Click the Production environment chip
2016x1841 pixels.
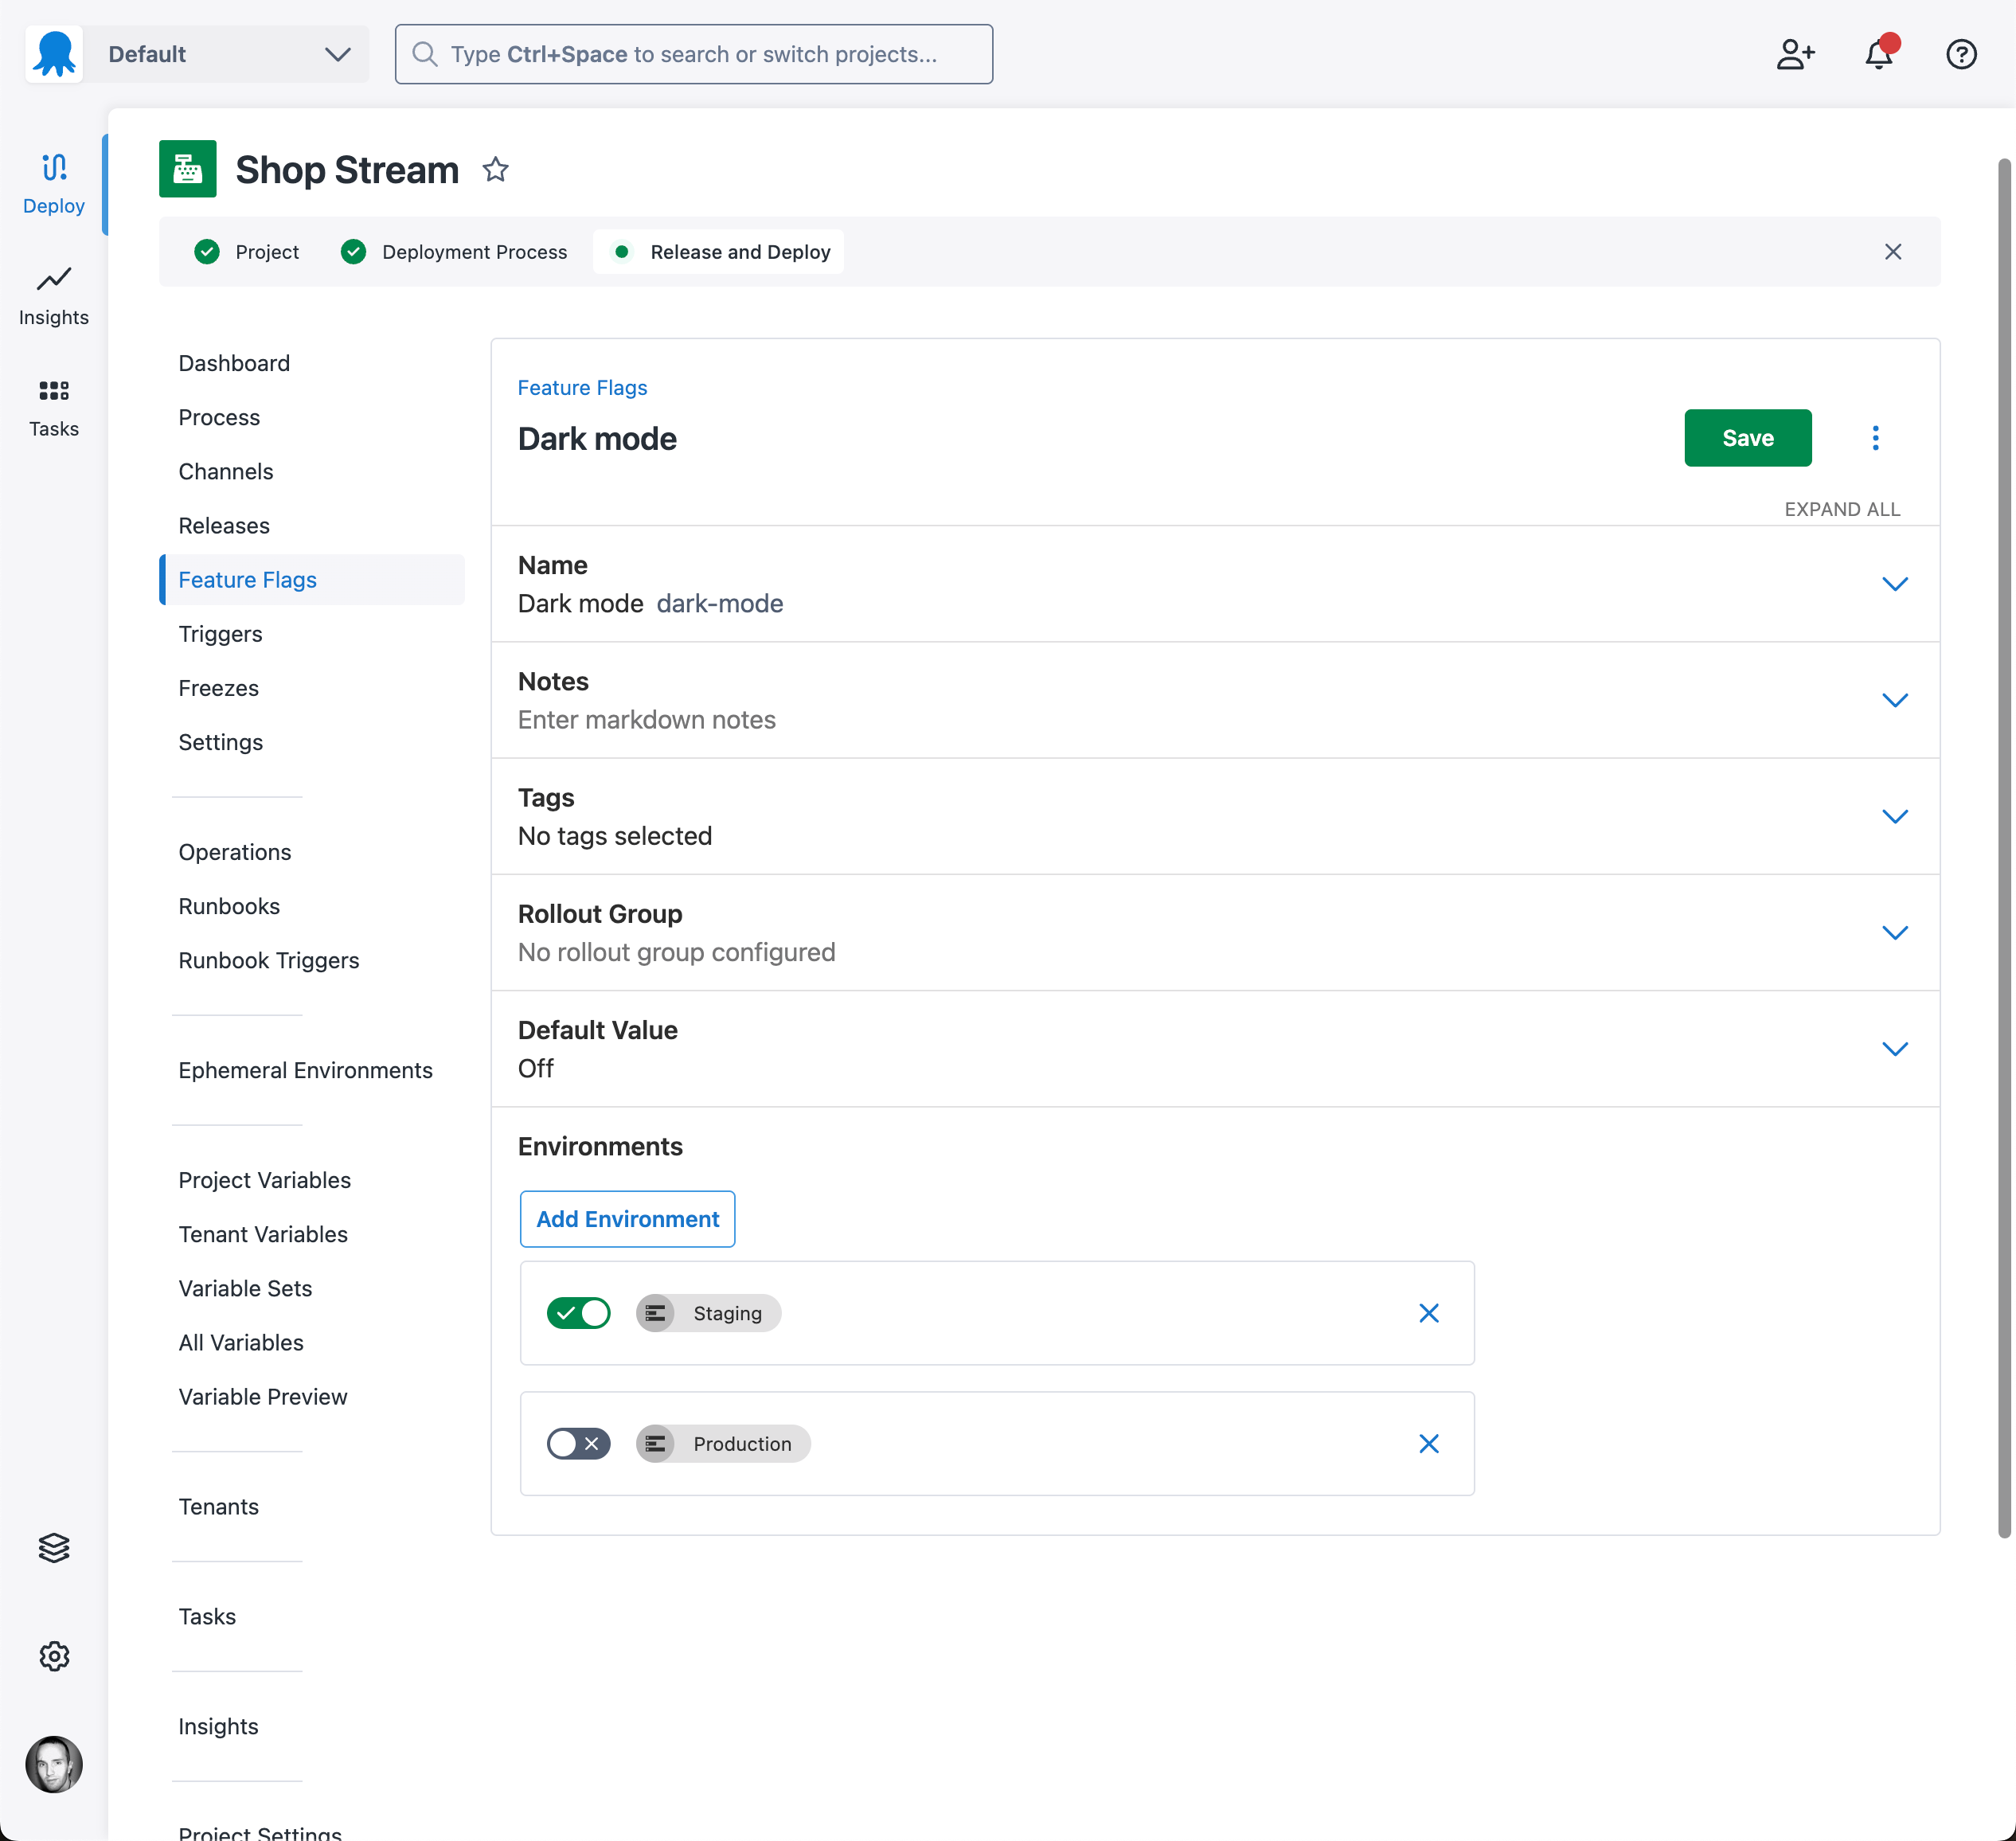point(723,1444)
